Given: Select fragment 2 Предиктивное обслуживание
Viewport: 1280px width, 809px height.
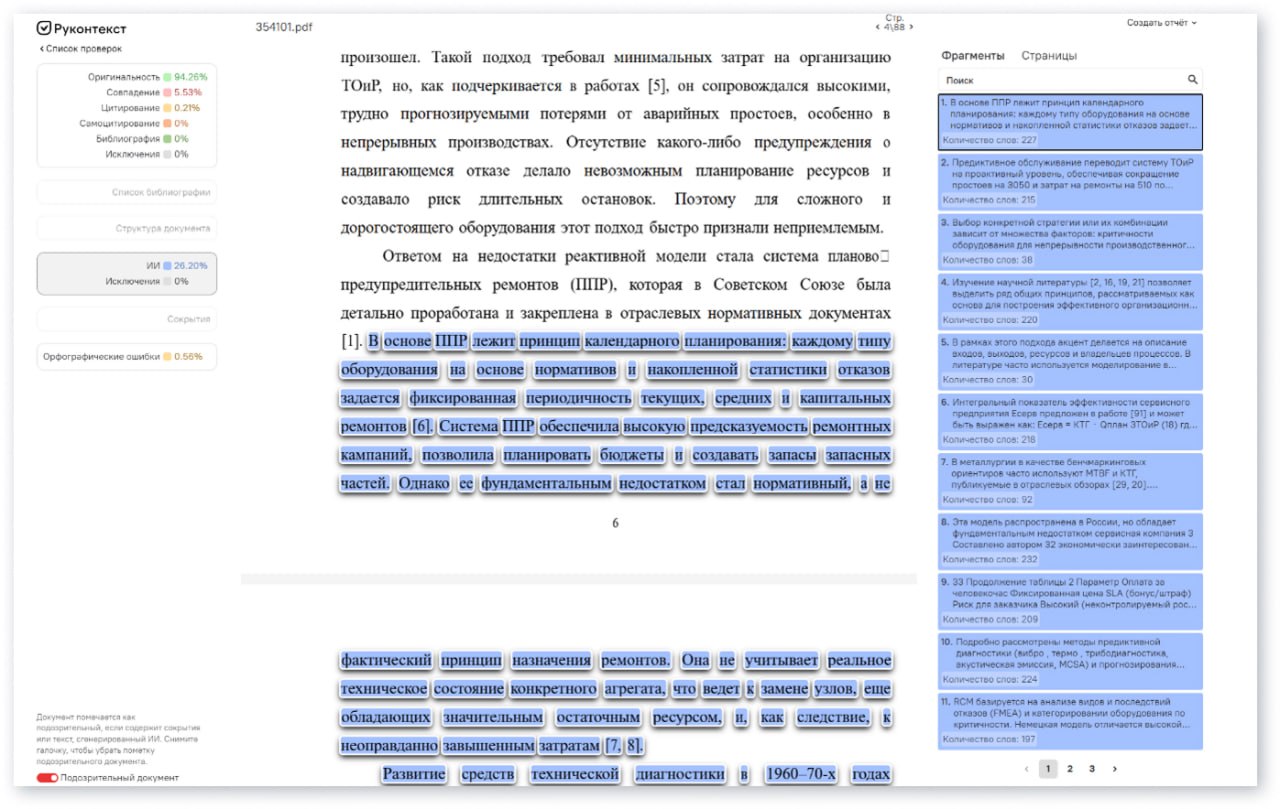Looking at the screenshot, I should click(1070, 182).
